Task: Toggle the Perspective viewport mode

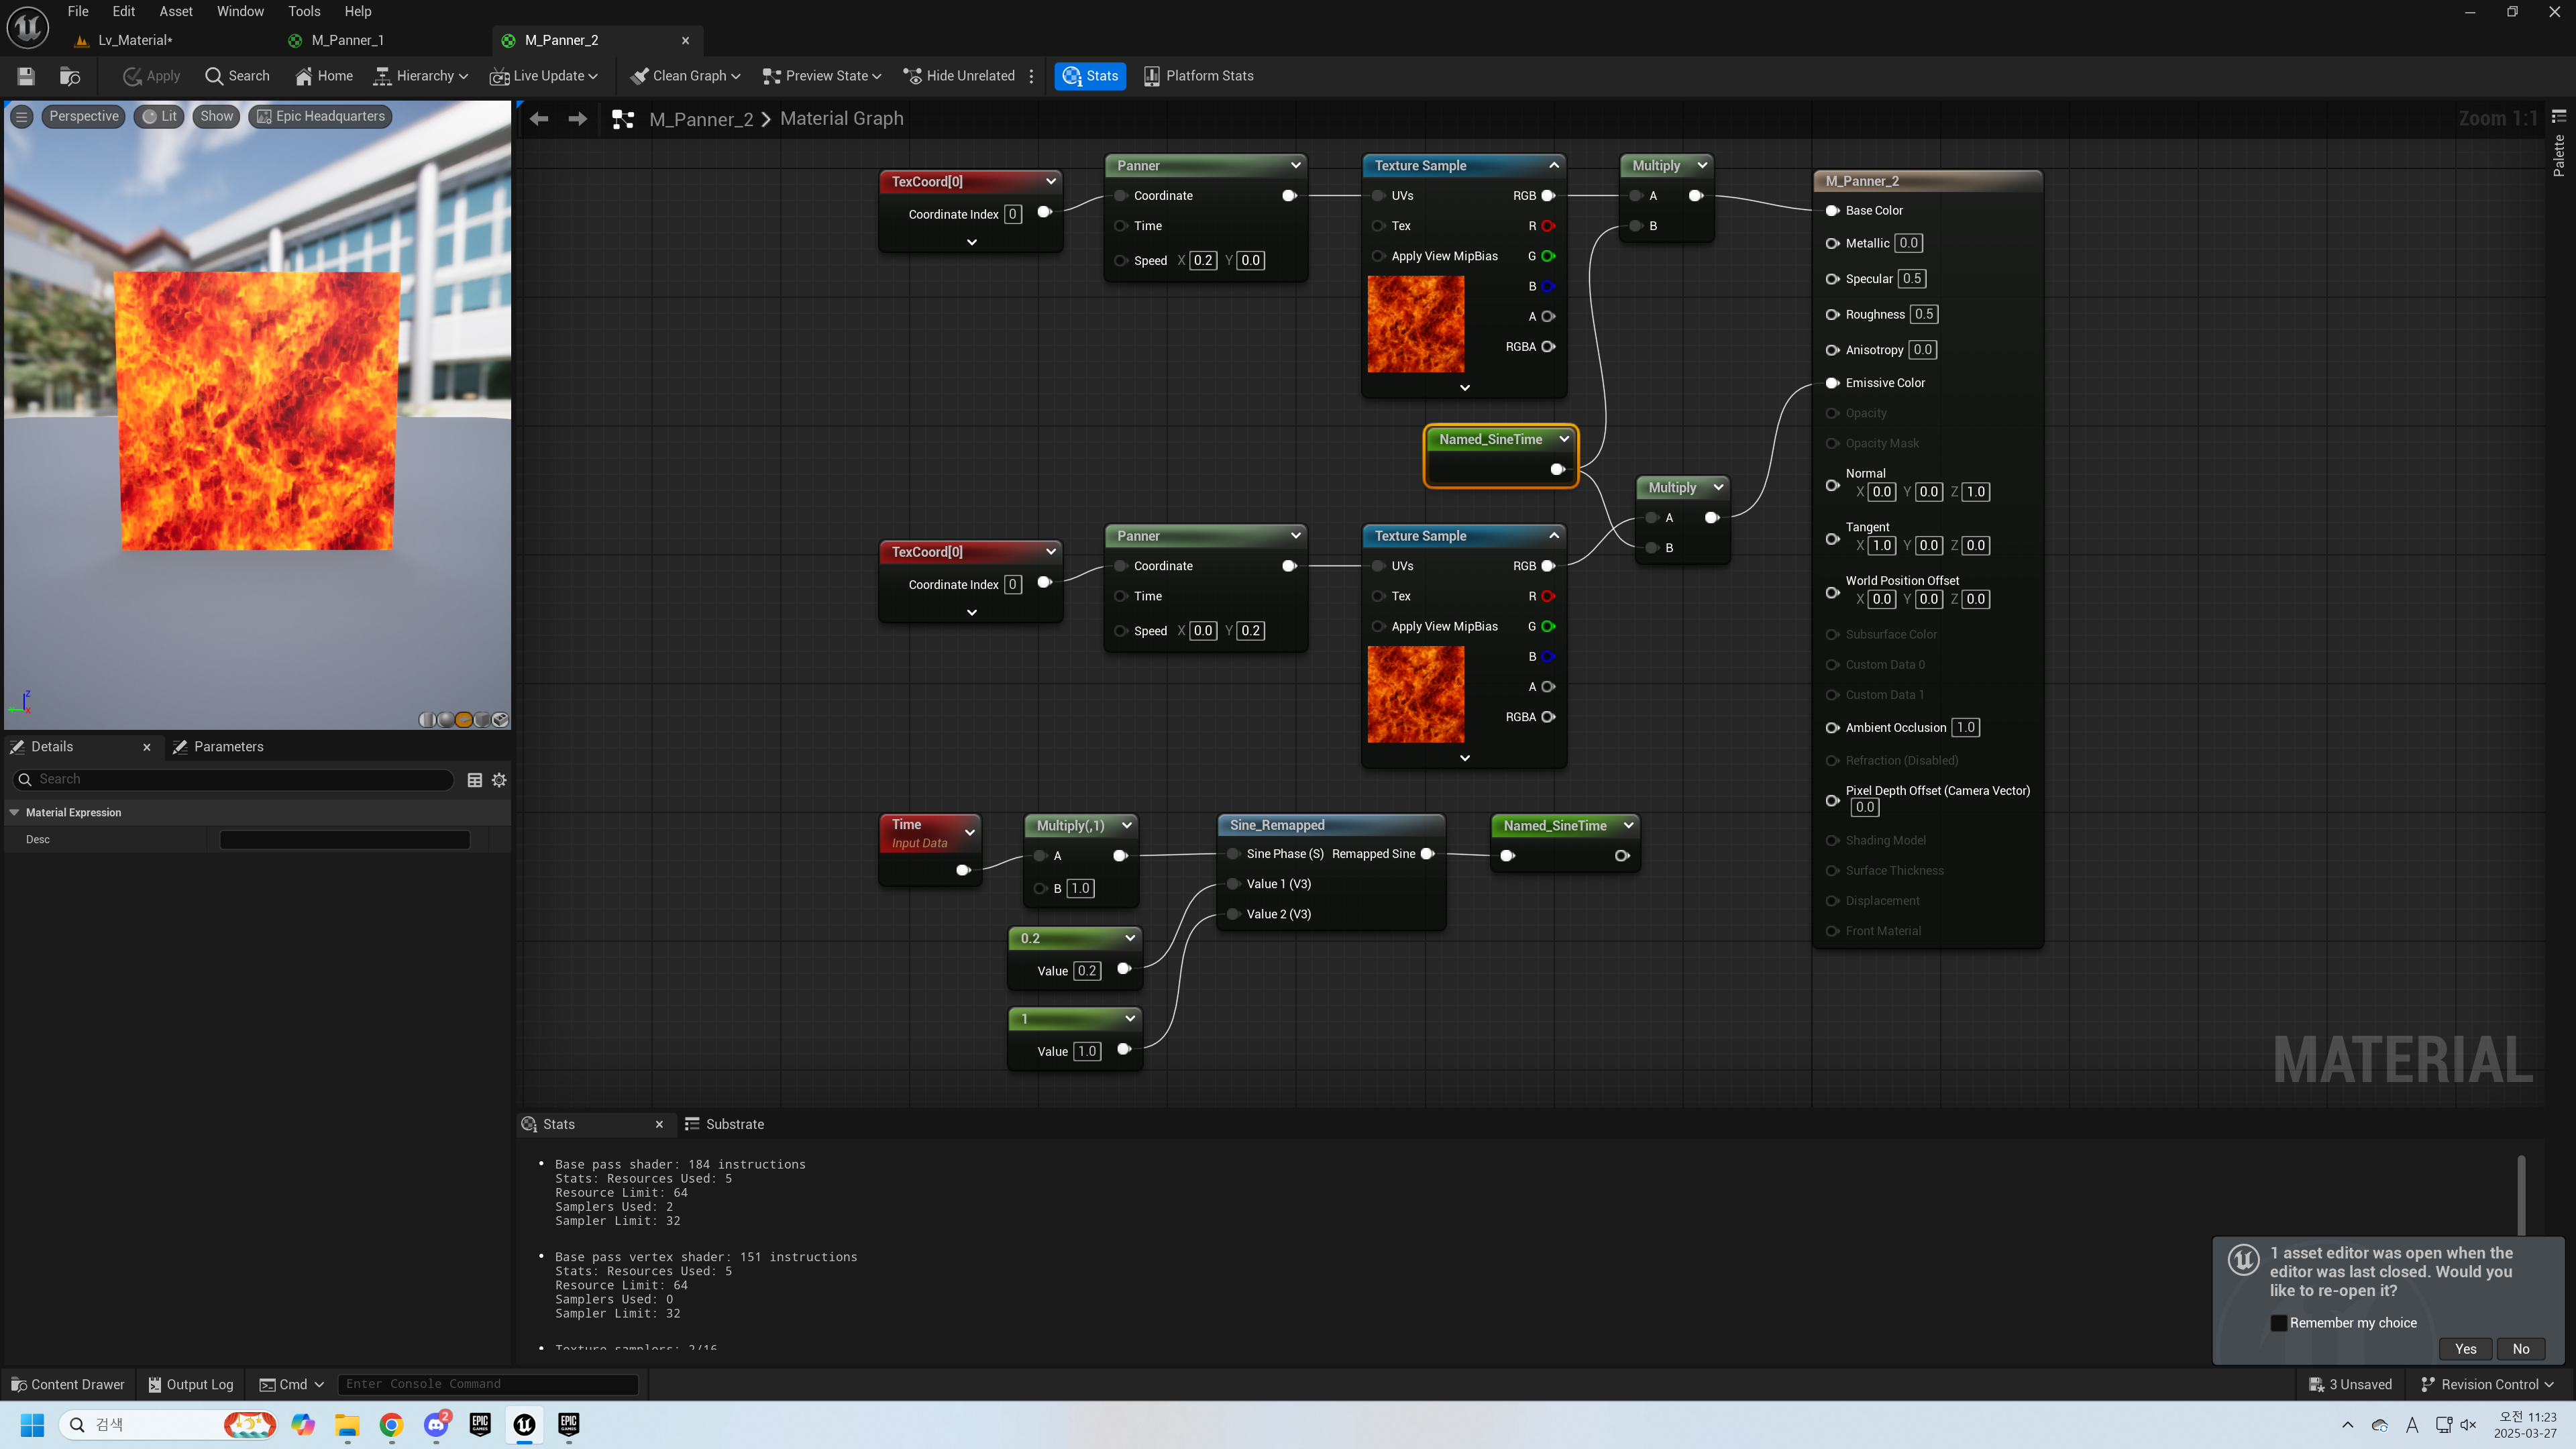Action: [83, 116]
